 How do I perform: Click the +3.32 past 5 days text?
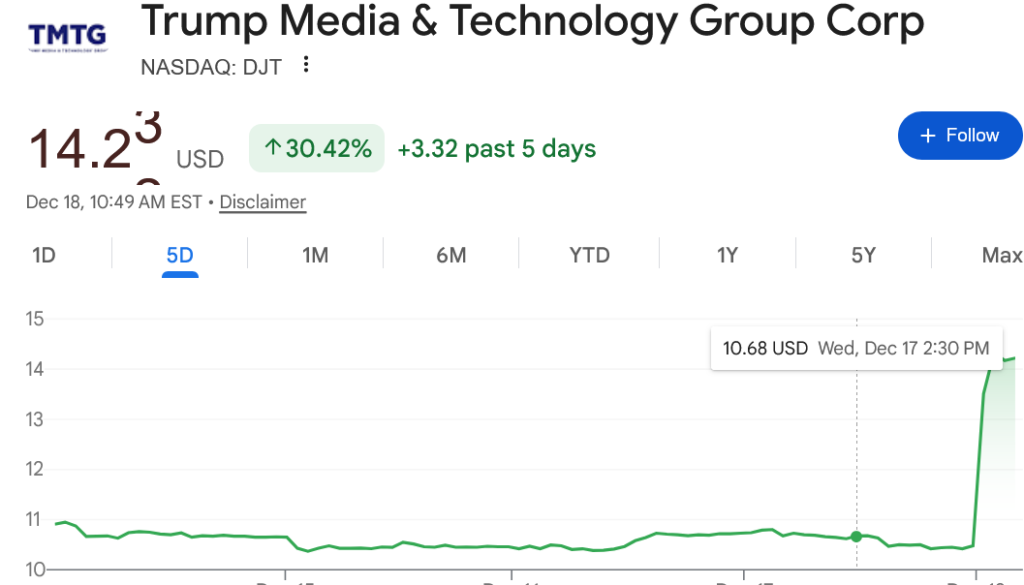[496, 149]
